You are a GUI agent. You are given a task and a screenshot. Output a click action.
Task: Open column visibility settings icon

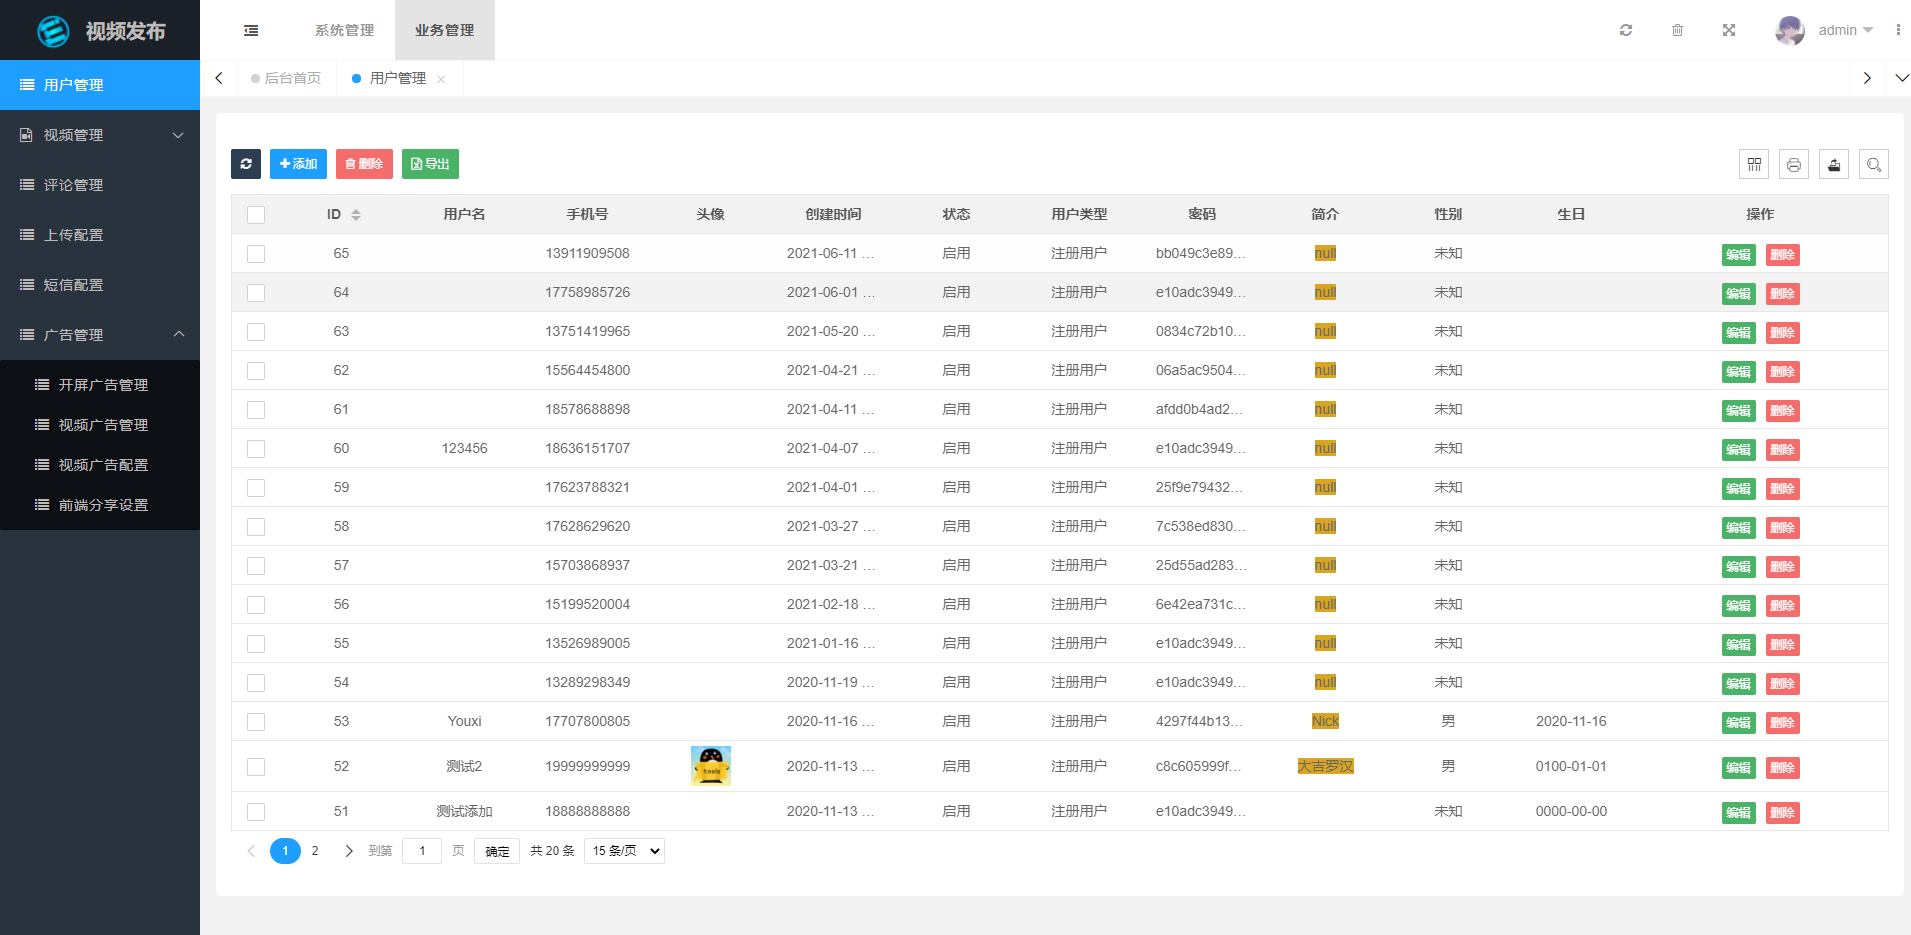tap(1754, 164)
